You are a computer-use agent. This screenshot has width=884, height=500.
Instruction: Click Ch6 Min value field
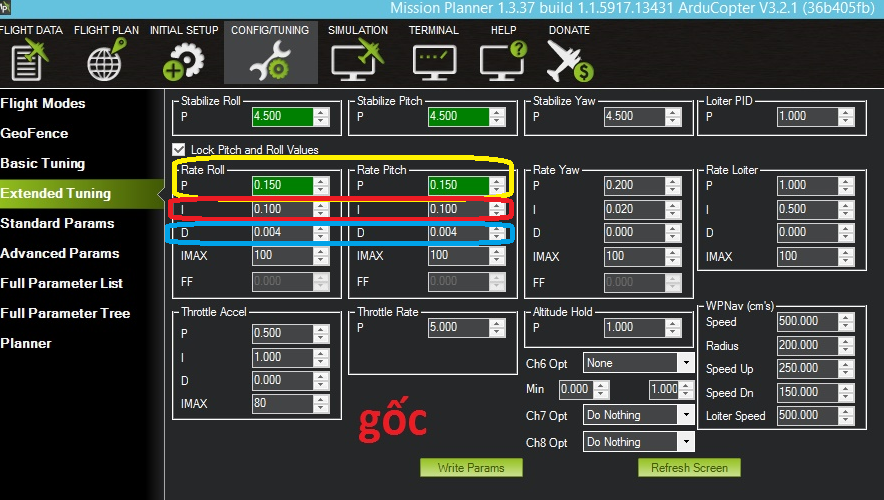[x=576, y=389]
